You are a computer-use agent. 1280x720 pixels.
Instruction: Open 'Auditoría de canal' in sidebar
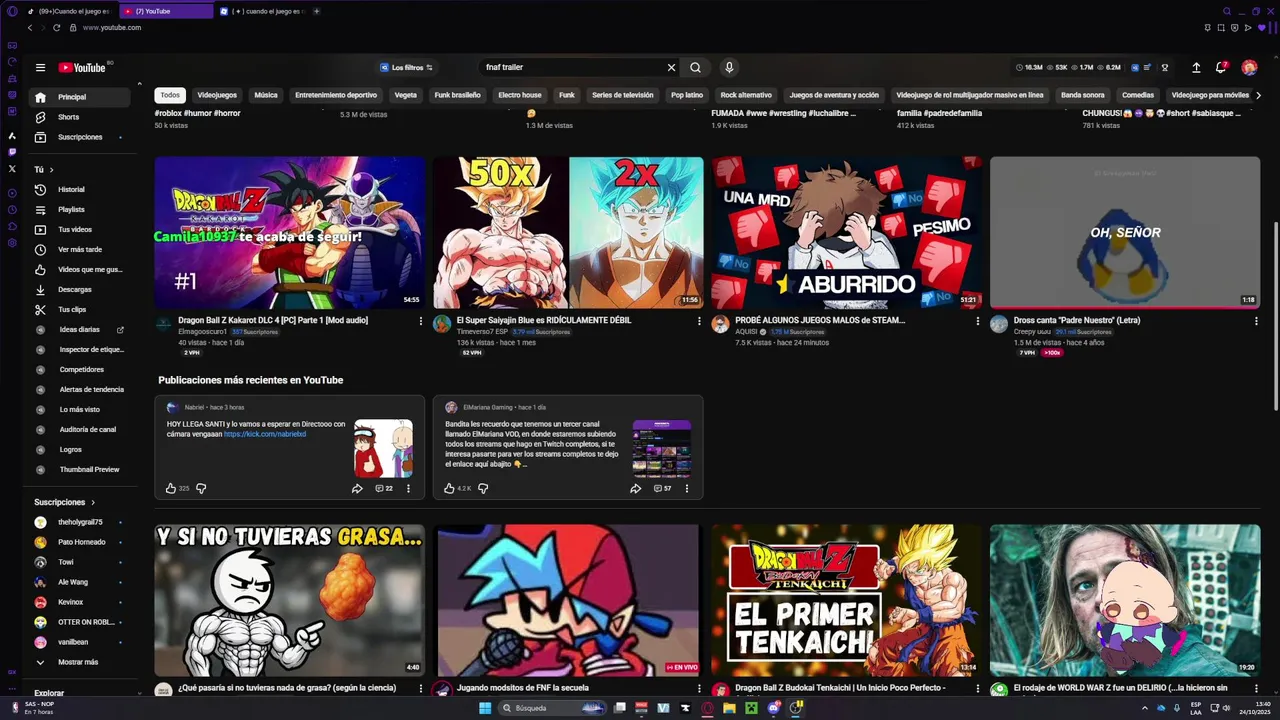click(80, 429)
